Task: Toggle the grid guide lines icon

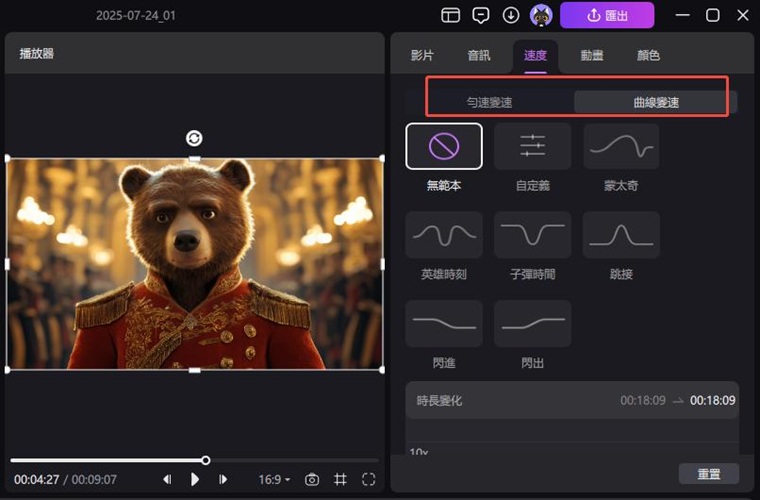Action: coord(340,480)
